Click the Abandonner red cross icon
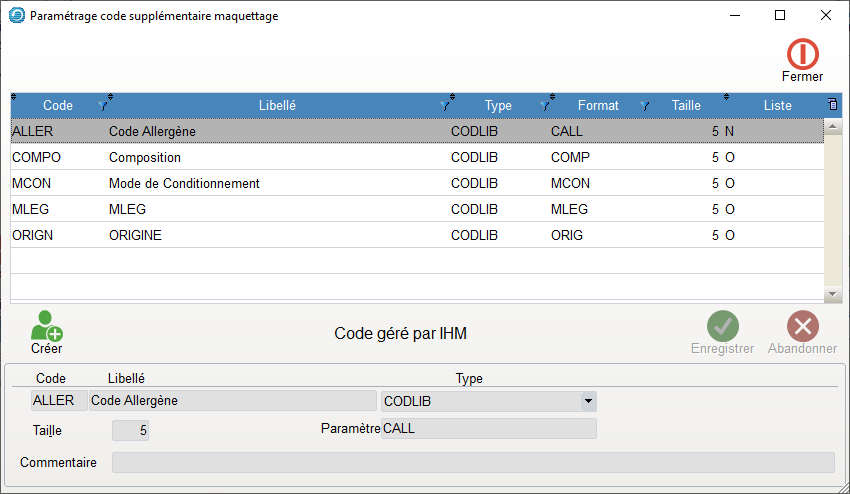Viewport: 850px width, 494px height. (802, 326)
